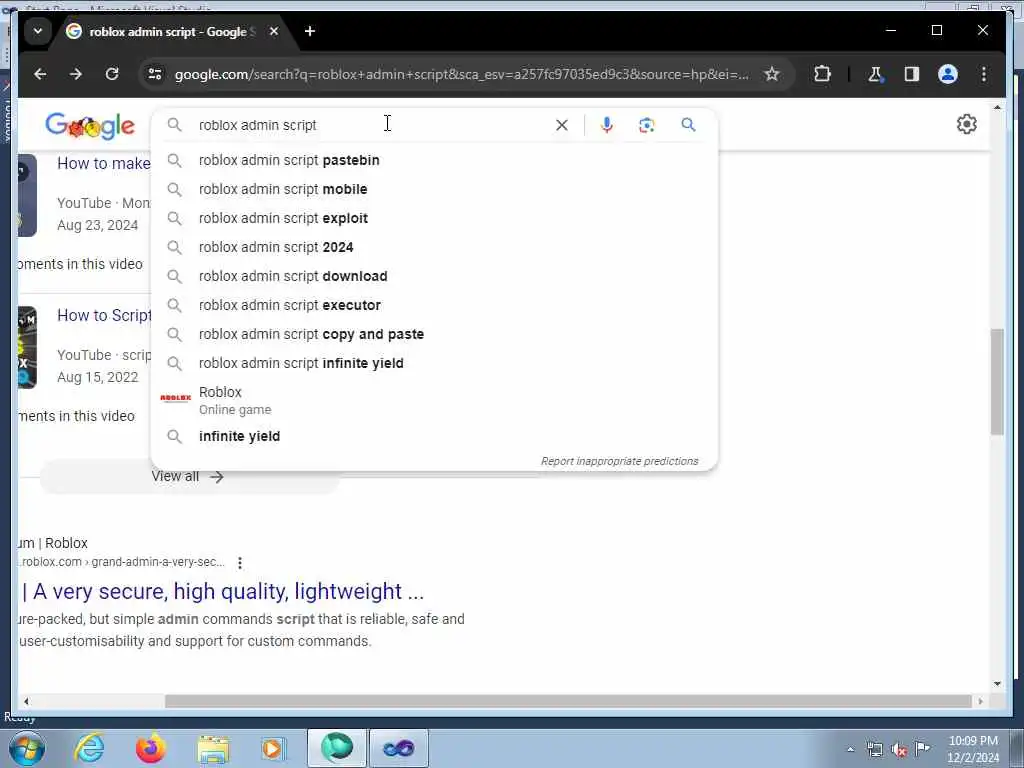
Task: Choose suggestion roblox admin script copy and paste
Action: pos(434,334)
